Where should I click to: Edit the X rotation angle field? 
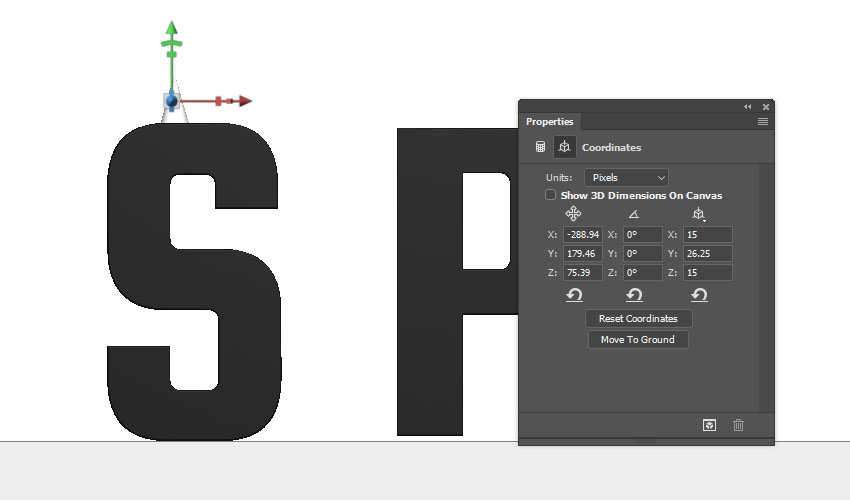pyautogui.click(x=642, y=234)
